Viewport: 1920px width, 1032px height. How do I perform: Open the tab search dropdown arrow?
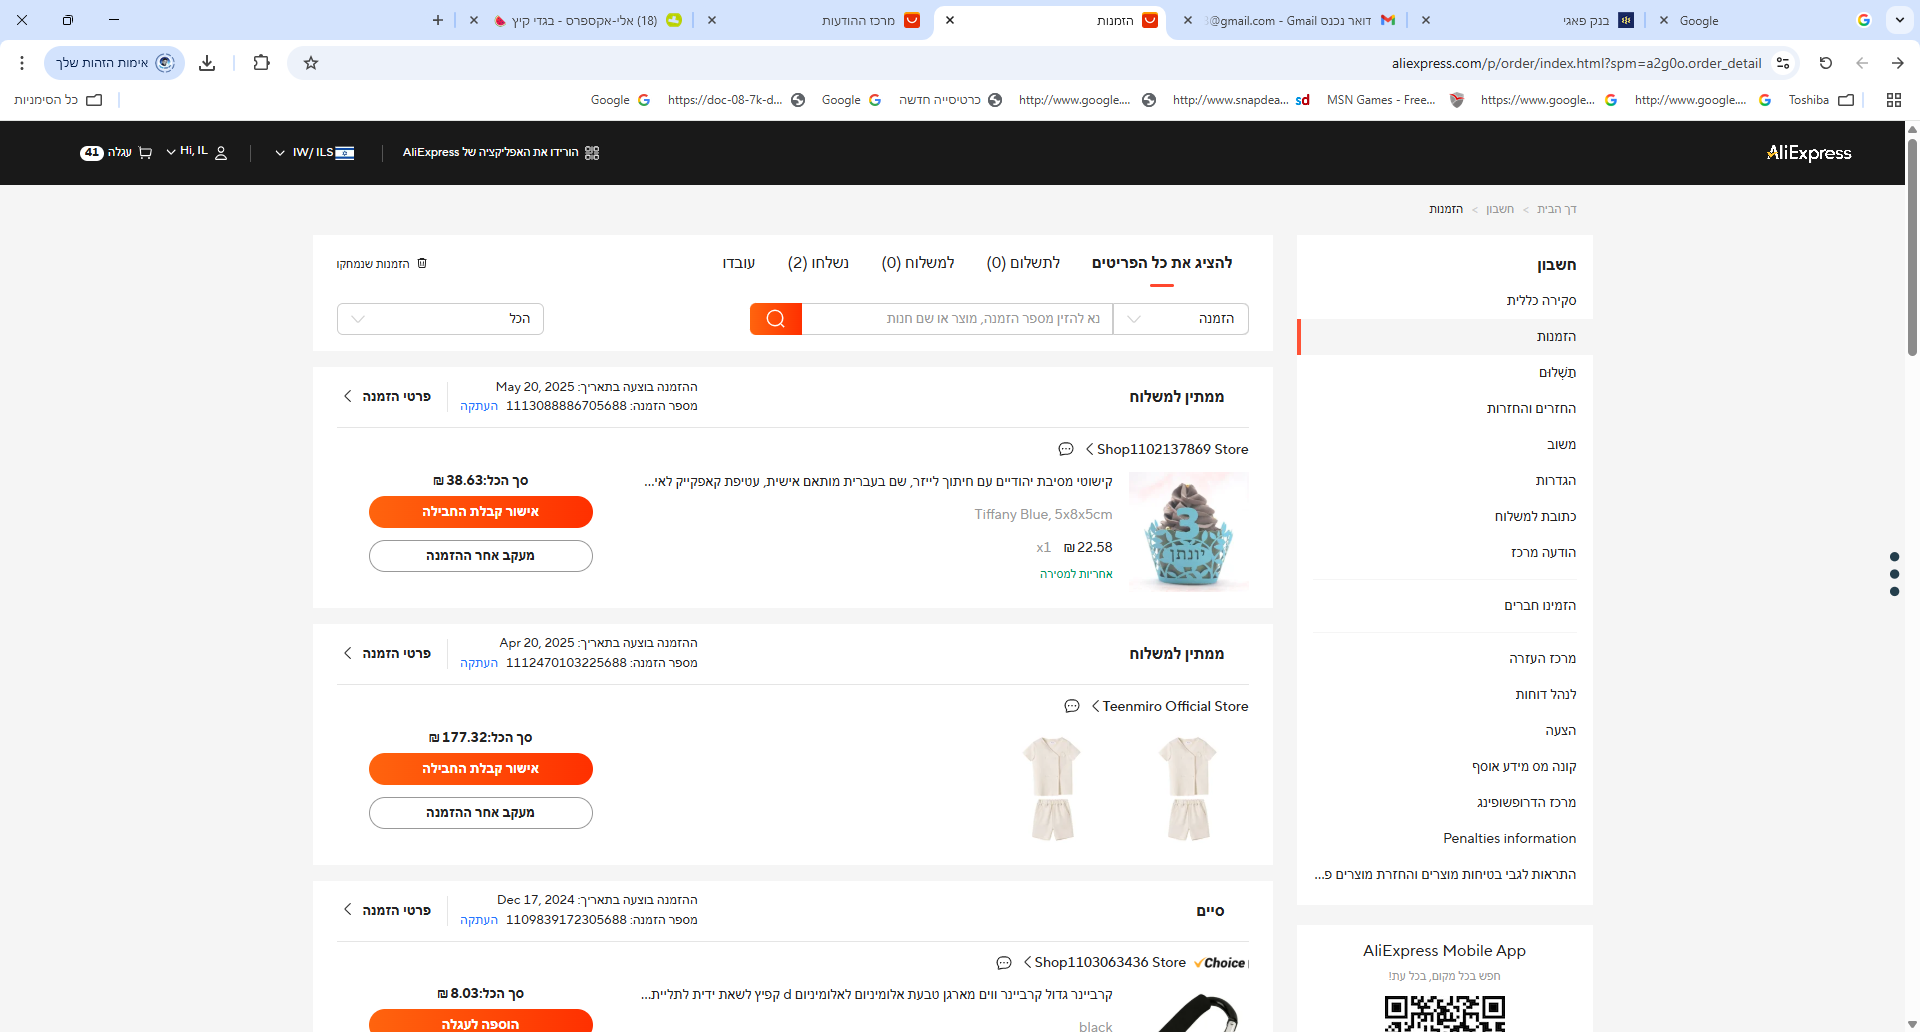coord(1899,20)
